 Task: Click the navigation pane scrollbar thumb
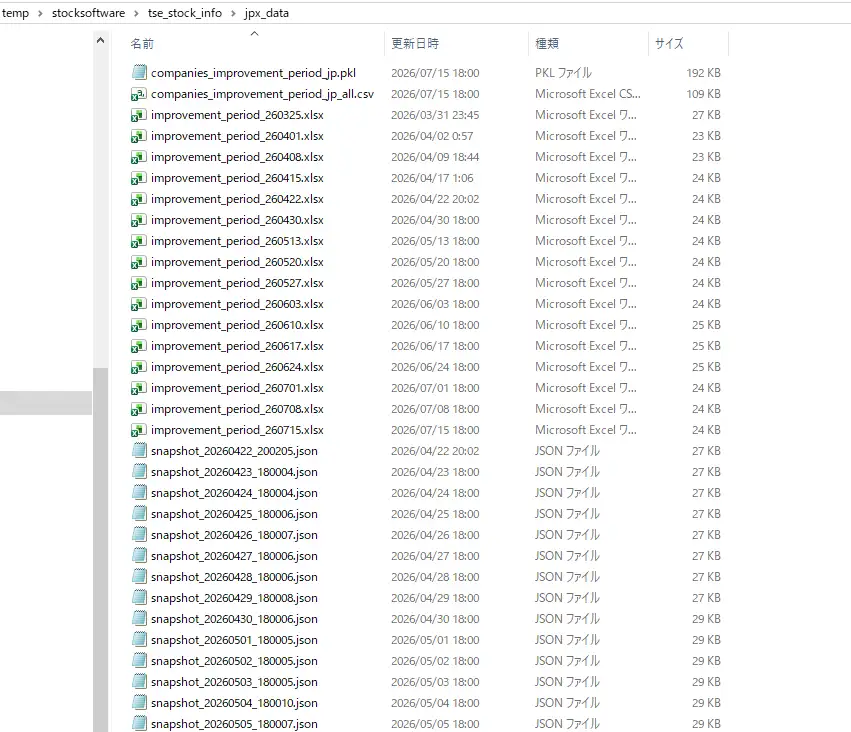click(100, 550)
